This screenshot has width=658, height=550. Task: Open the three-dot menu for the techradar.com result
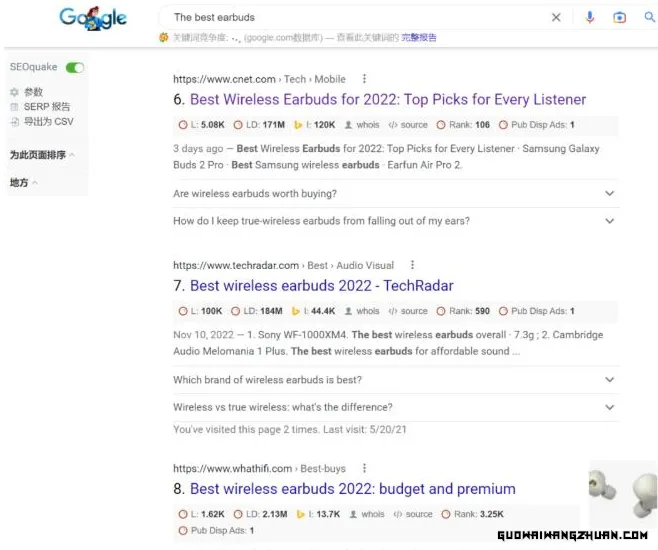tap(413, 265)
